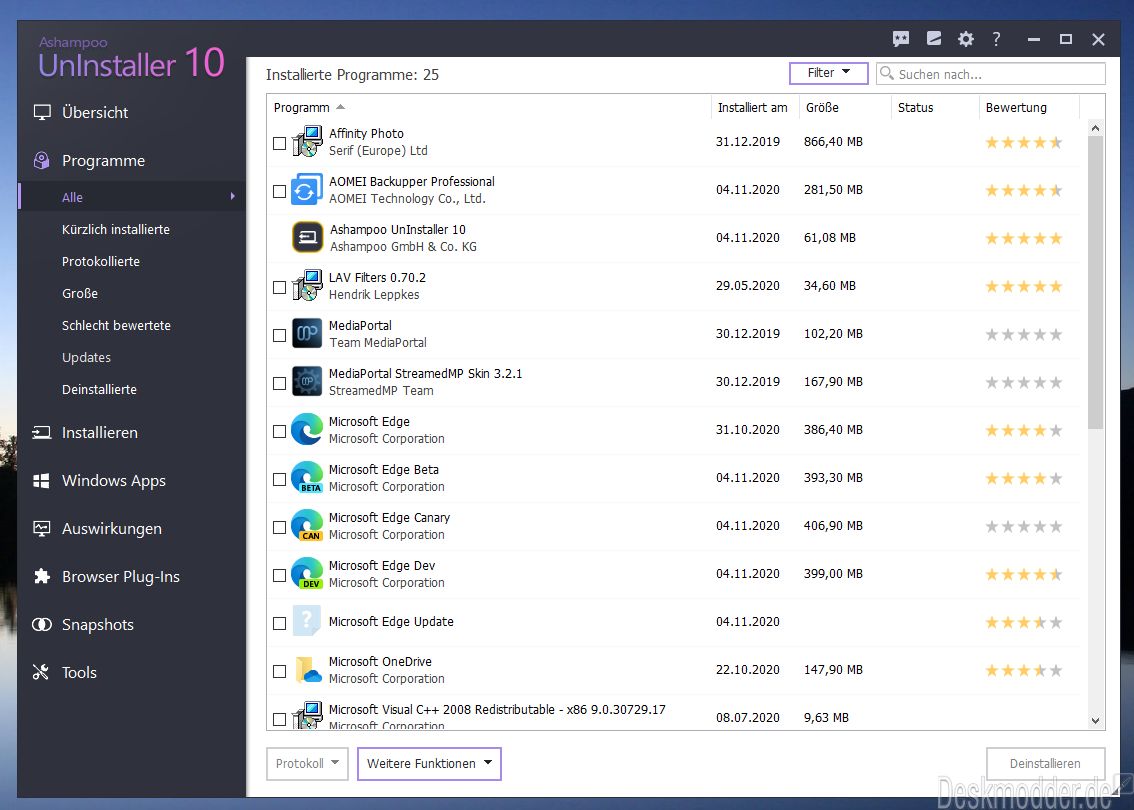
Task: Click the Browser Plug-Ins puzzle icon
Action: (x=42, y=576)
